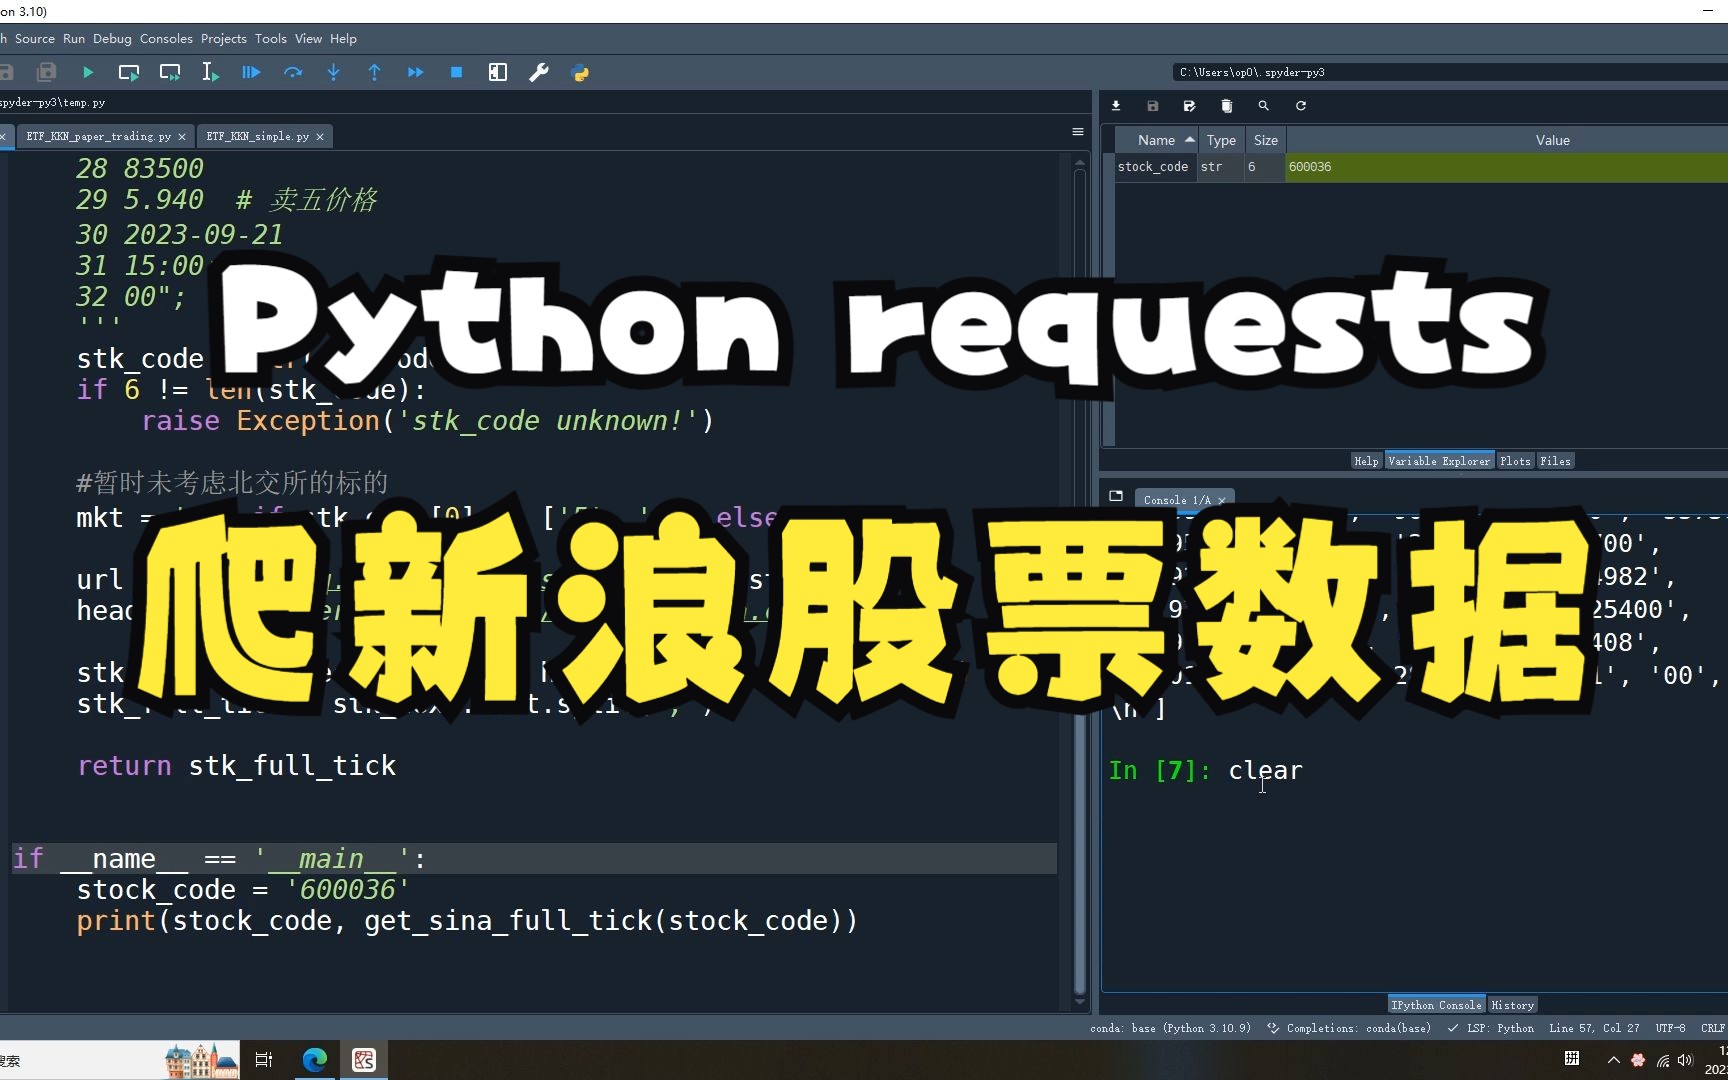Open Help menu

[343, 38]
